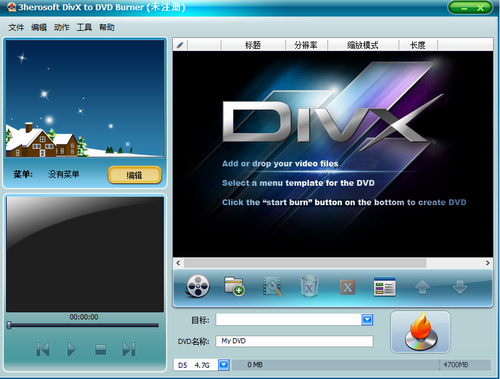The image size is (500, 379).
Task: Click the winter house menu template thumbnail
Action: pyautogui.click(x=85, y=99)
